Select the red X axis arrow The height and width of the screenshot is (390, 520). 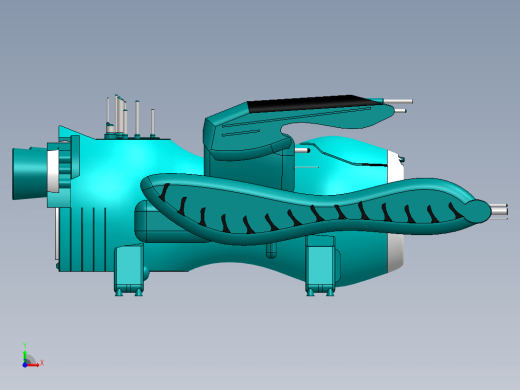coord(33,365)
